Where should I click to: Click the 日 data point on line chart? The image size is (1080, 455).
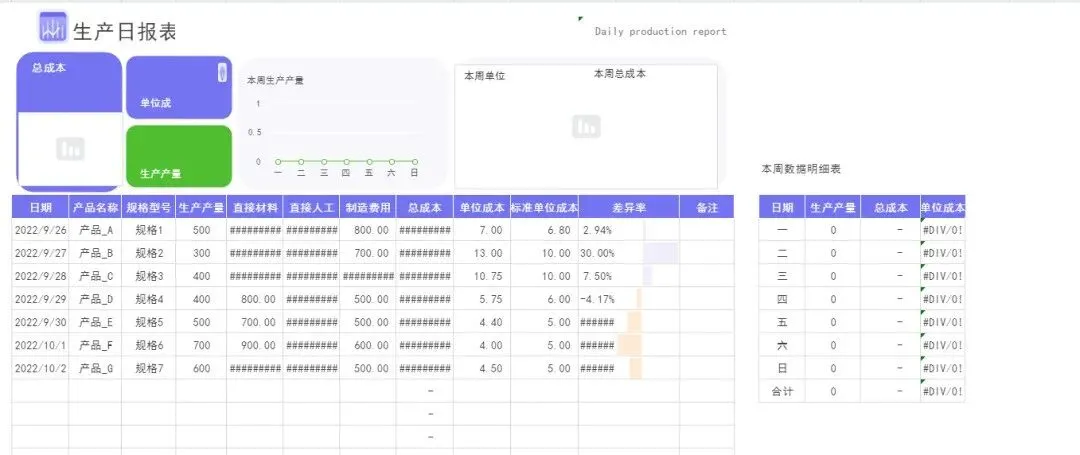(415, 162)
